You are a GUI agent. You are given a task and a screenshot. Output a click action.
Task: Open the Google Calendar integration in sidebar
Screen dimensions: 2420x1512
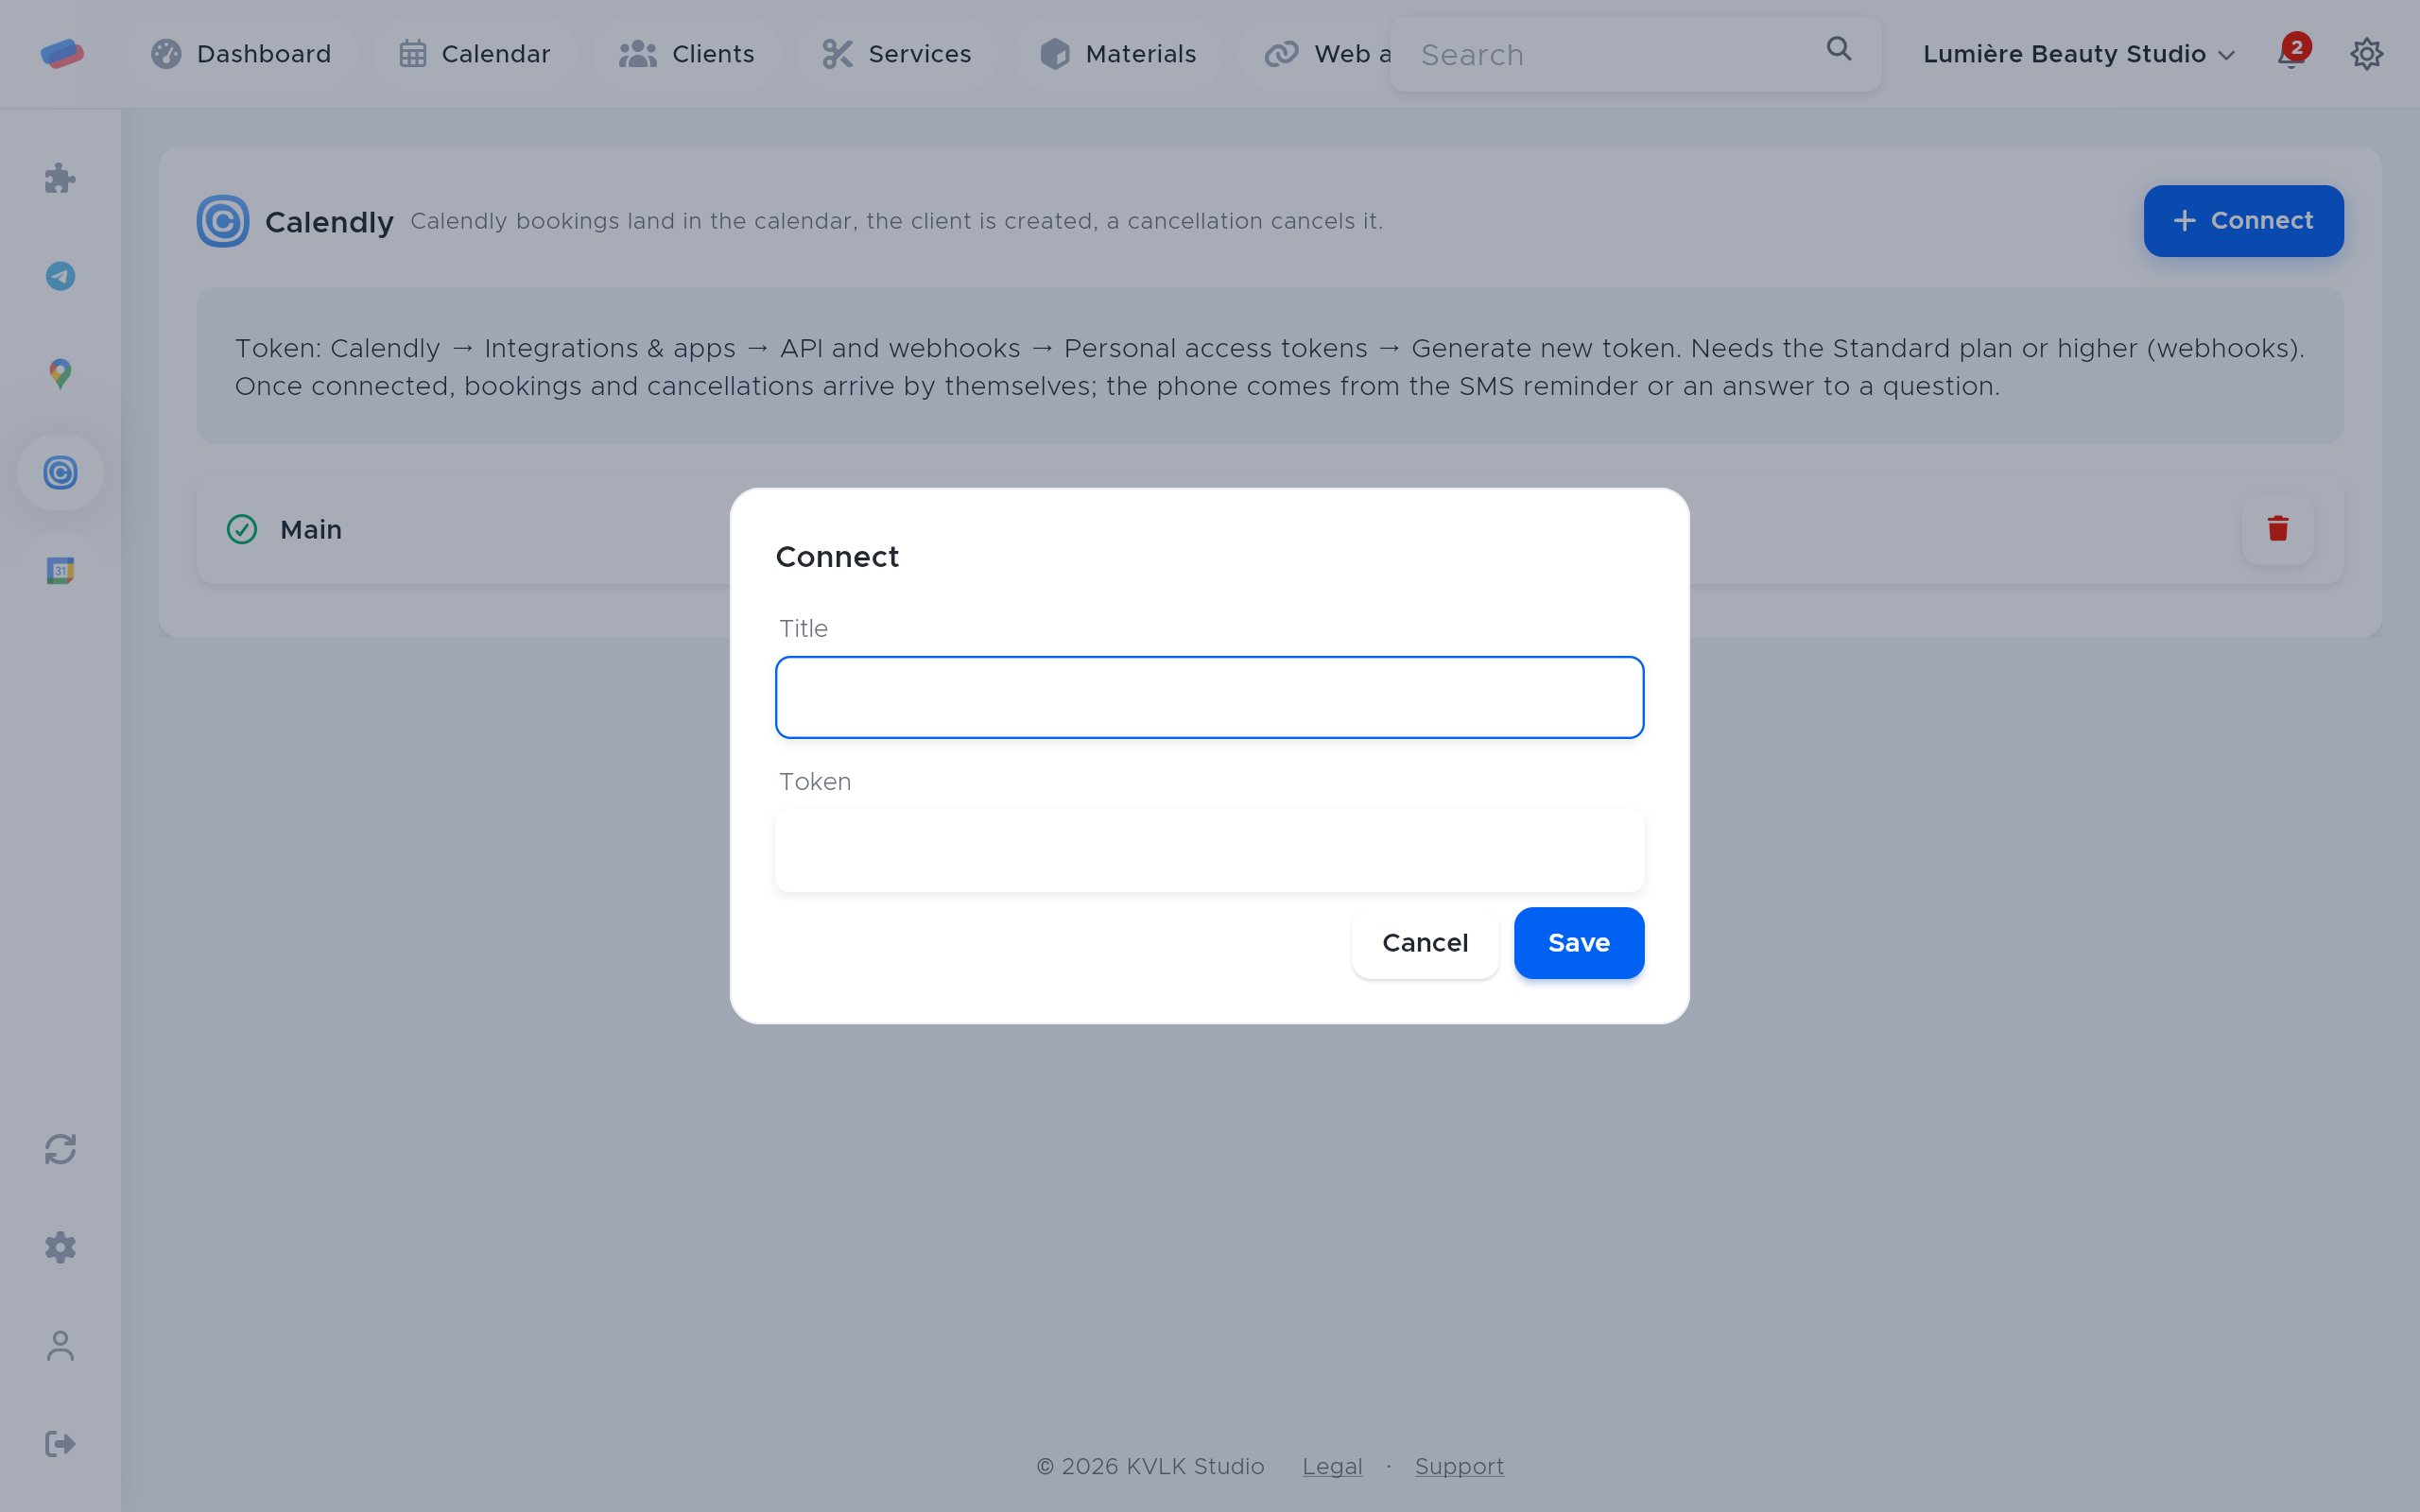coord(60,570)
